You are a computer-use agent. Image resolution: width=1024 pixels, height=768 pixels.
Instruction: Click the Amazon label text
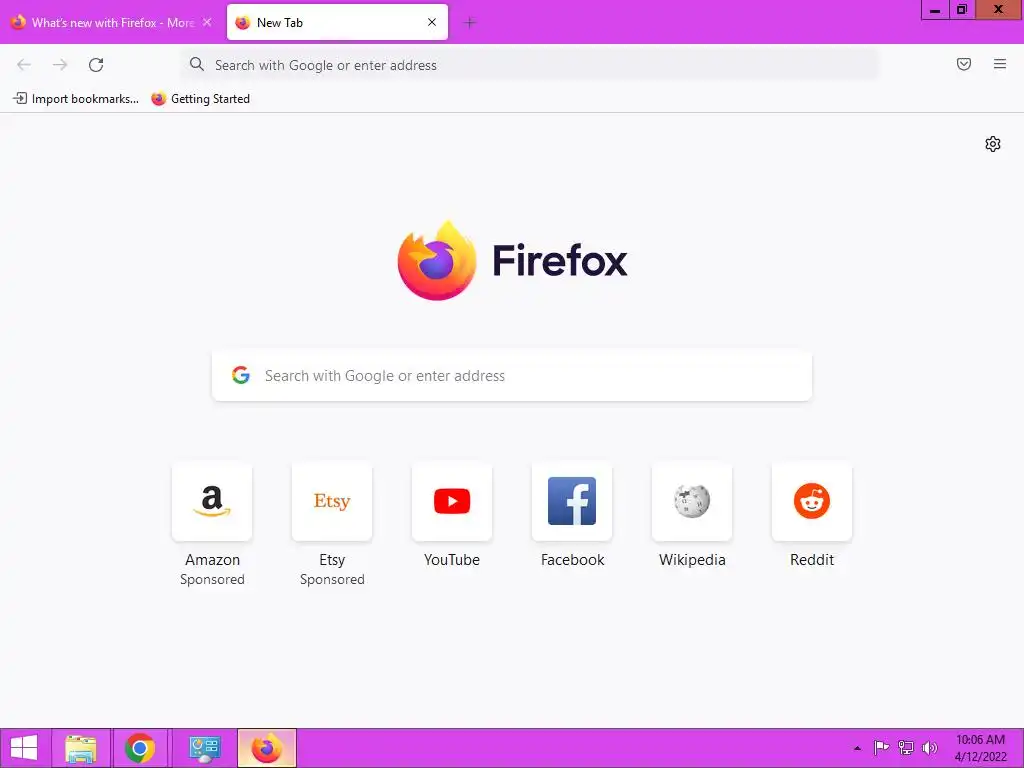[x=212, y=560]
